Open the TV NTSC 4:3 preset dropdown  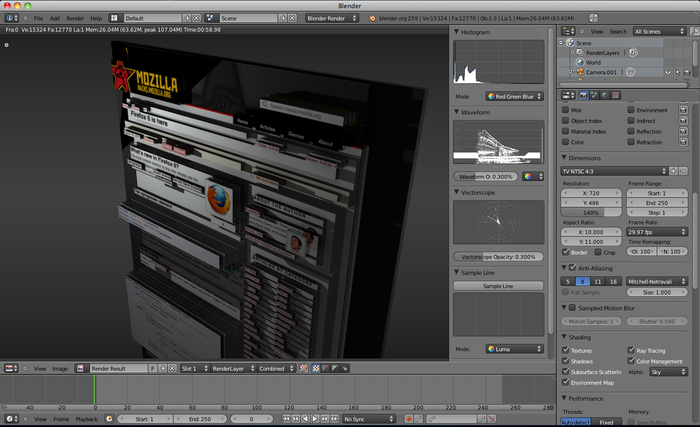tap(614, 171)
